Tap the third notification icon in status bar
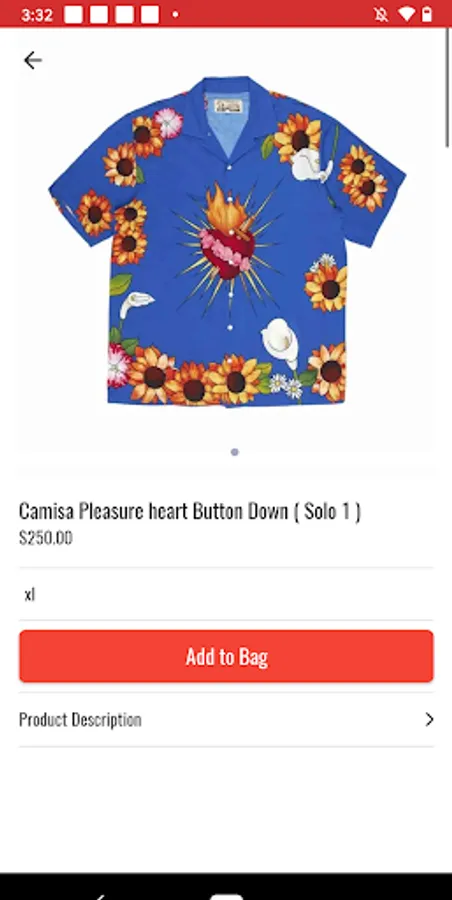This screenshot has width=452, height=900. (124, 15)
